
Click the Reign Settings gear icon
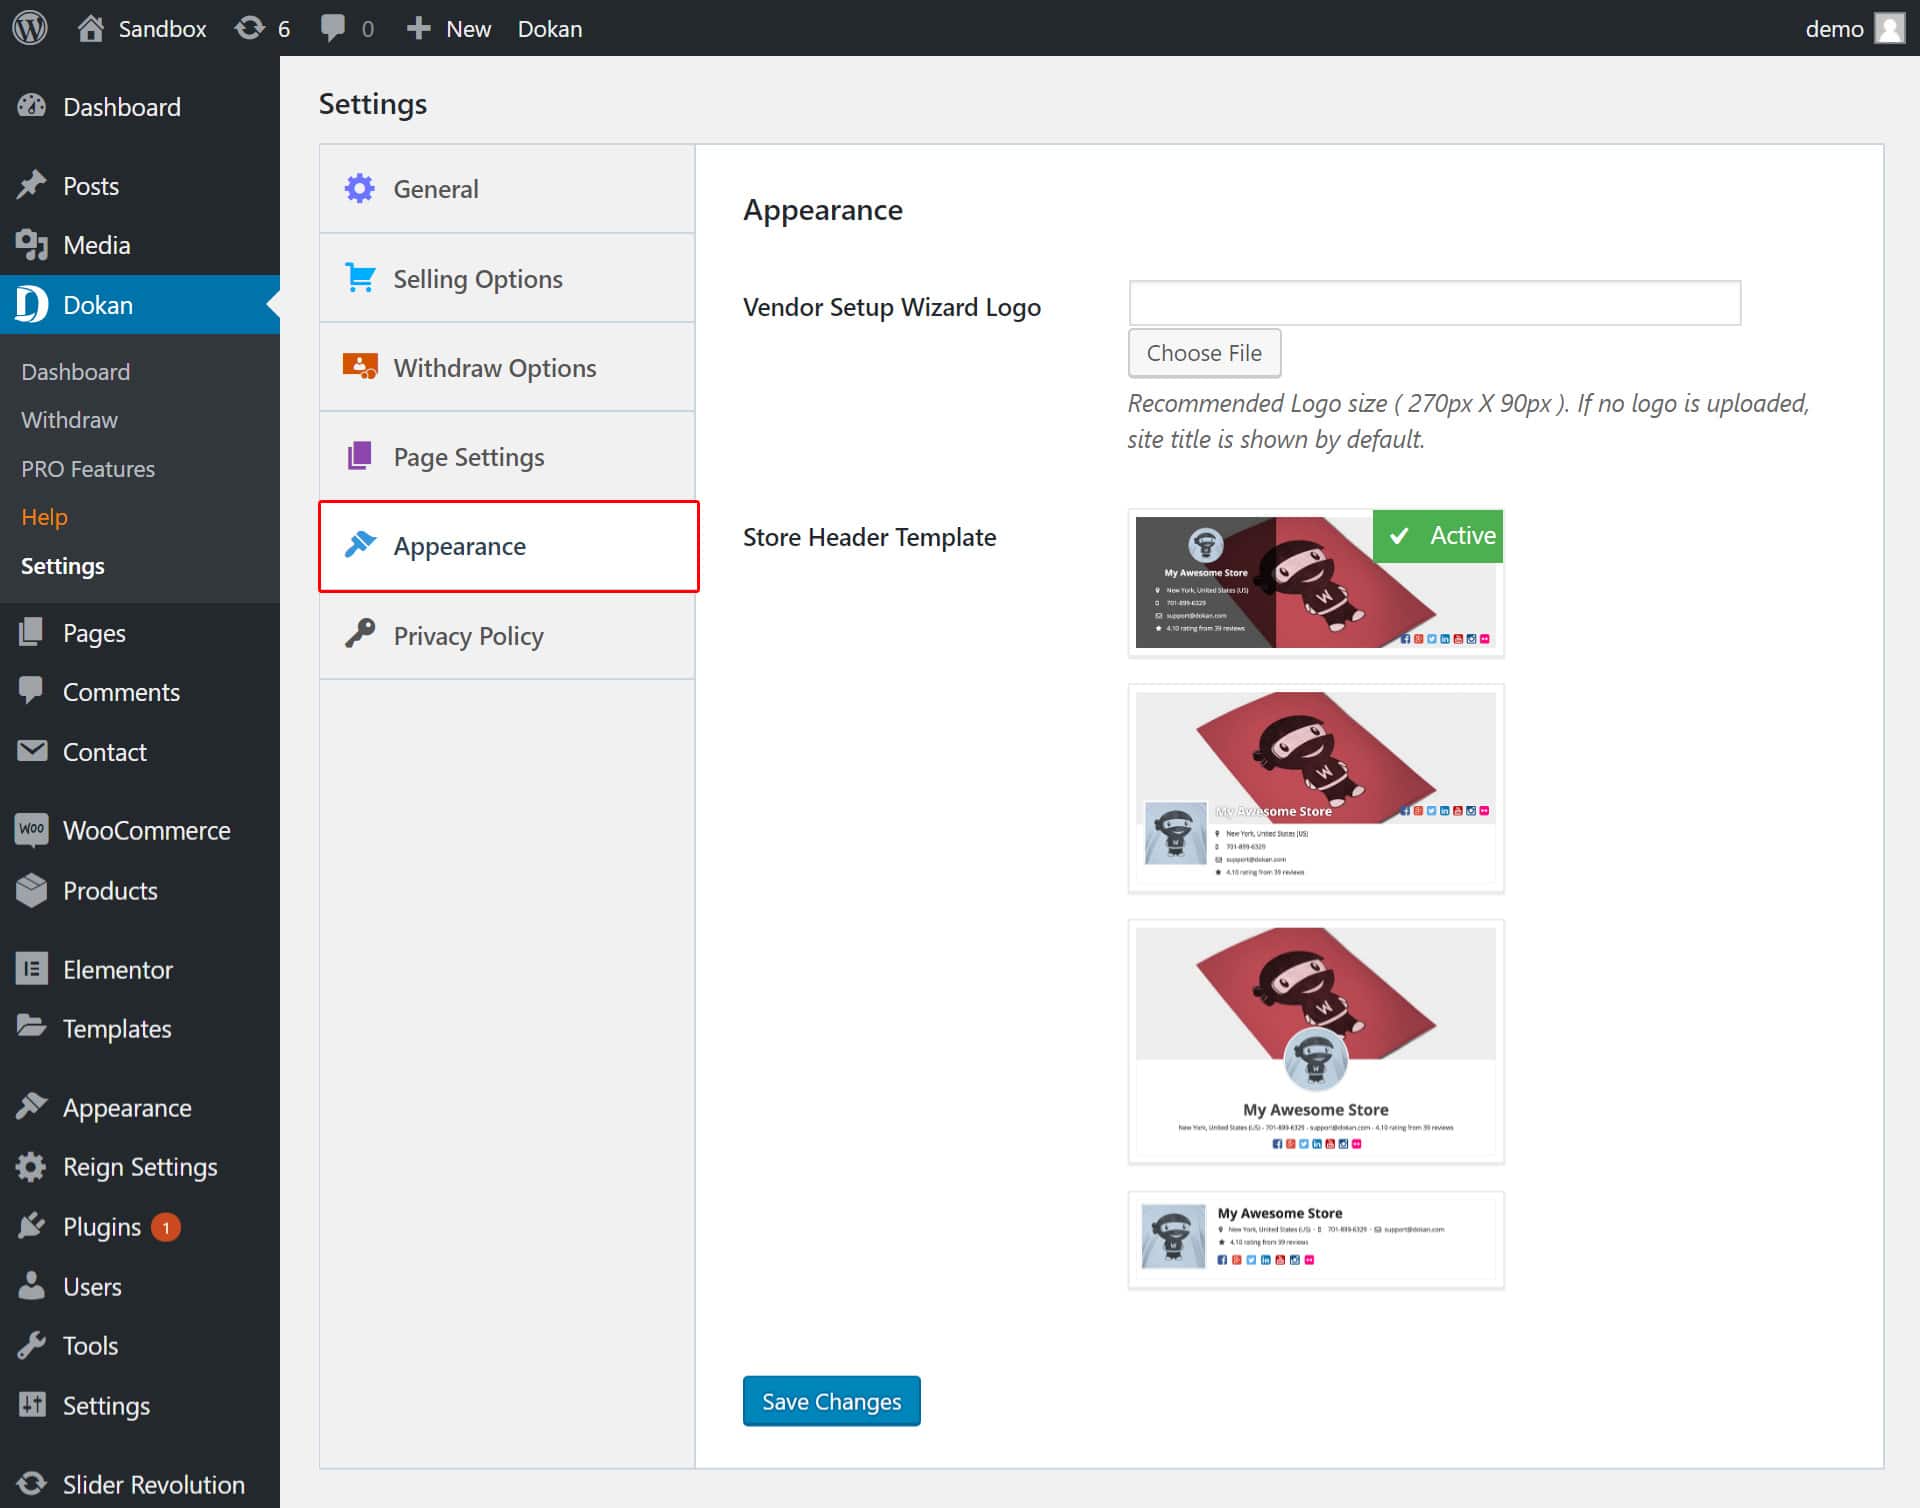31,1167
